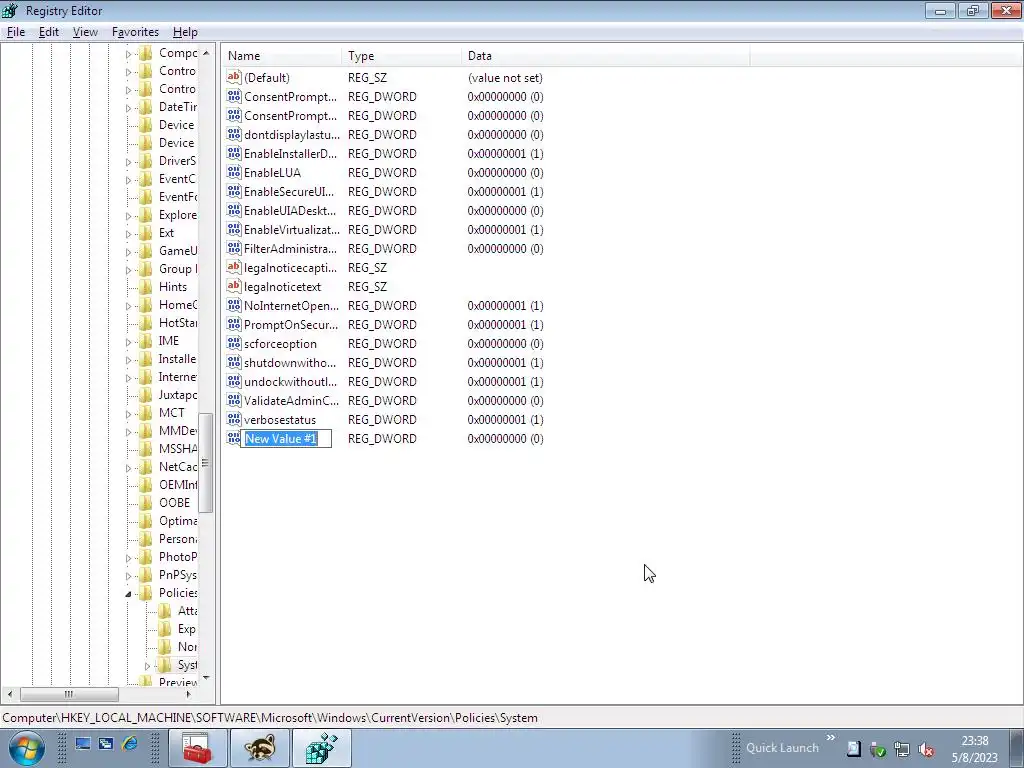Viewport: 1024px width, 768px height.
Task: Click the tree horizontal scrollbar thumb
Action: click(x=69, y=694)
